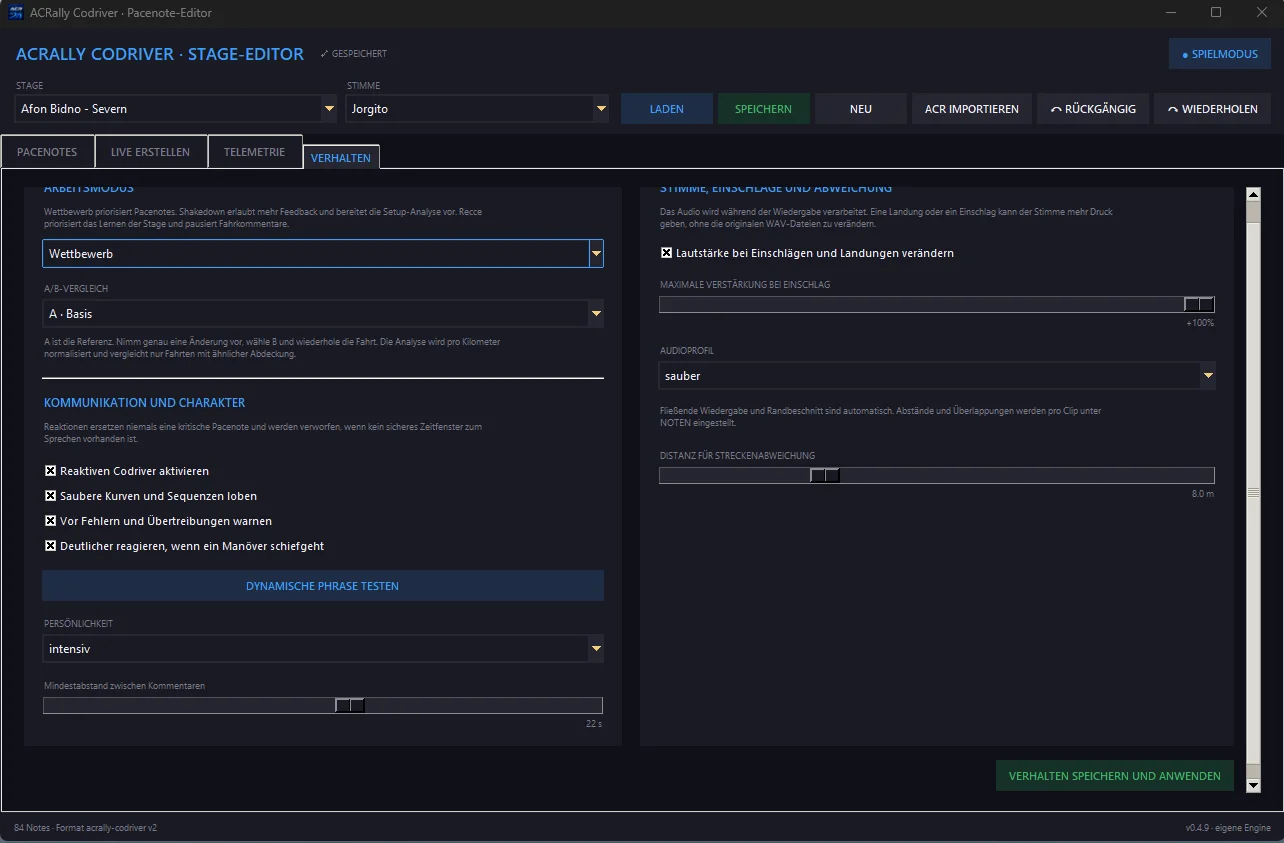Uncheck 'Saubere Kurven und Sequenzen loben'
The height and width of the screenshot is (843, 1284).
[x=51, y=496]
